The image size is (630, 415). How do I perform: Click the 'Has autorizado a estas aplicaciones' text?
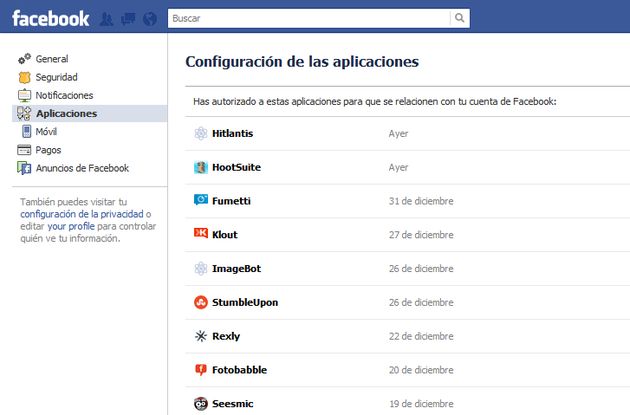(375, 102)
